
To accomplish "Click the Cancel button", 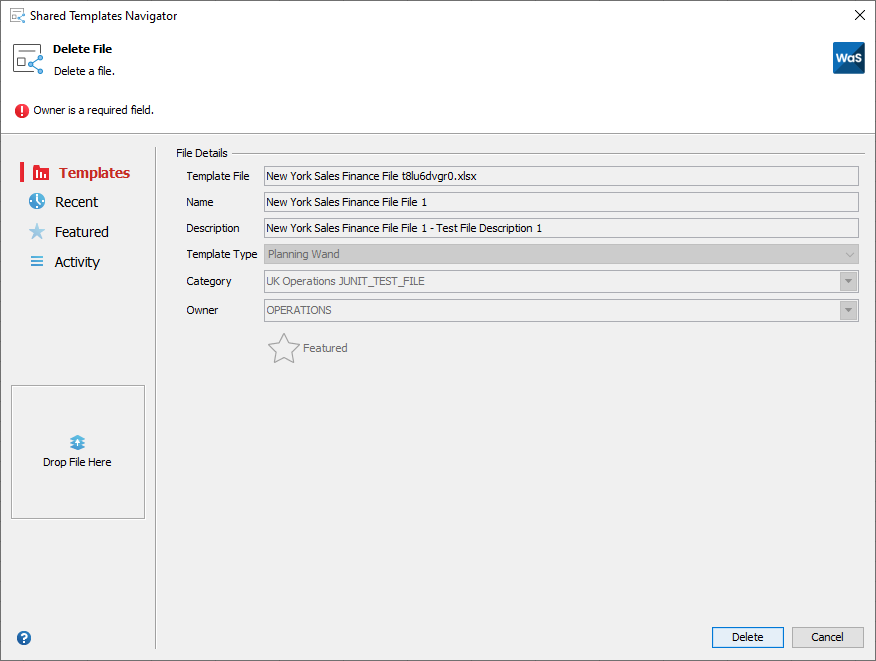I will [x=827, y=637].
